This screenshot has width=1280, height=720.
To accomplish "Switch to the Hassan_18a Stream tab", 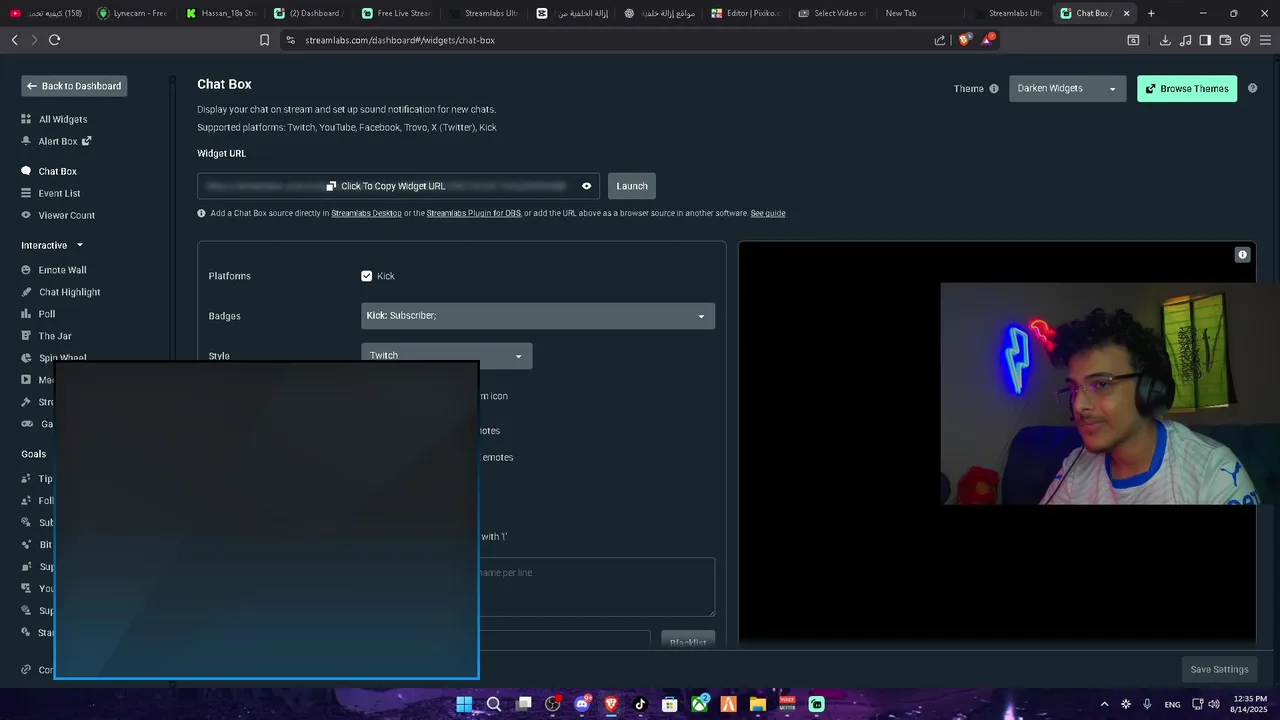I will [221, 13].
